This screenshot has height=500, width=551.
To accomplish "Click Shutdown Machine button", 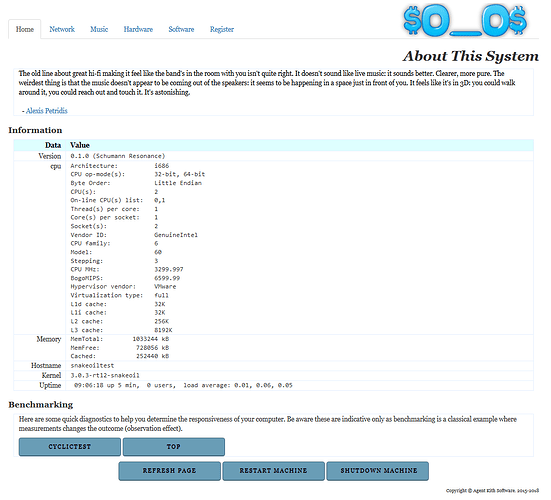I will point(377,471).
